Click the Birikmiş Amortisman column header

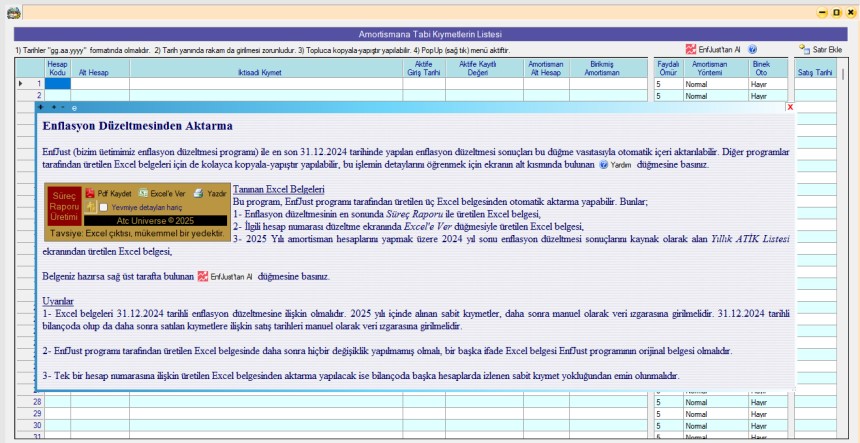point(602,68)
